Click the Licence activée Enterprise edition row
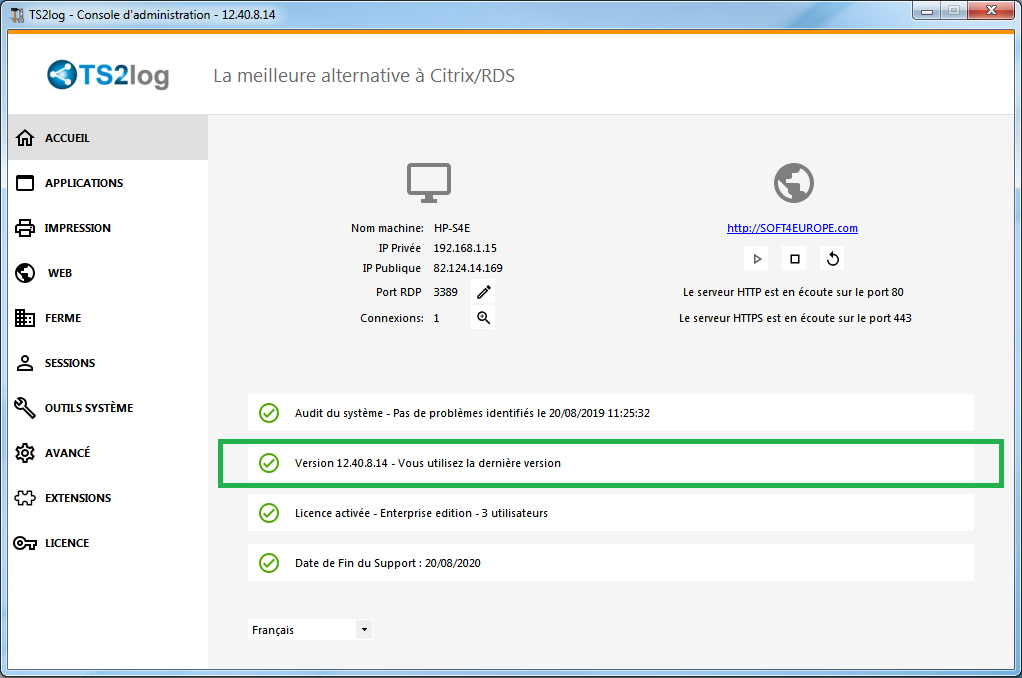 [611, 513]
